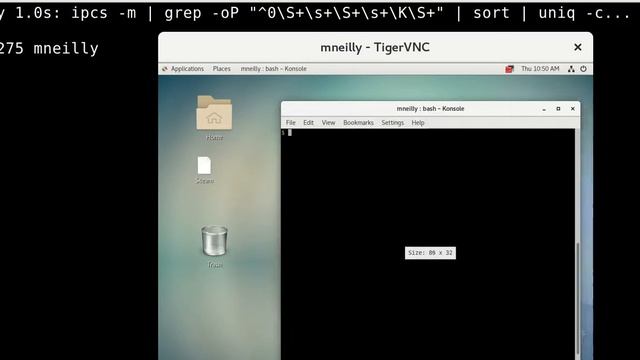
Task: Open Konsole Settings menu
Action: pos(393,122)
